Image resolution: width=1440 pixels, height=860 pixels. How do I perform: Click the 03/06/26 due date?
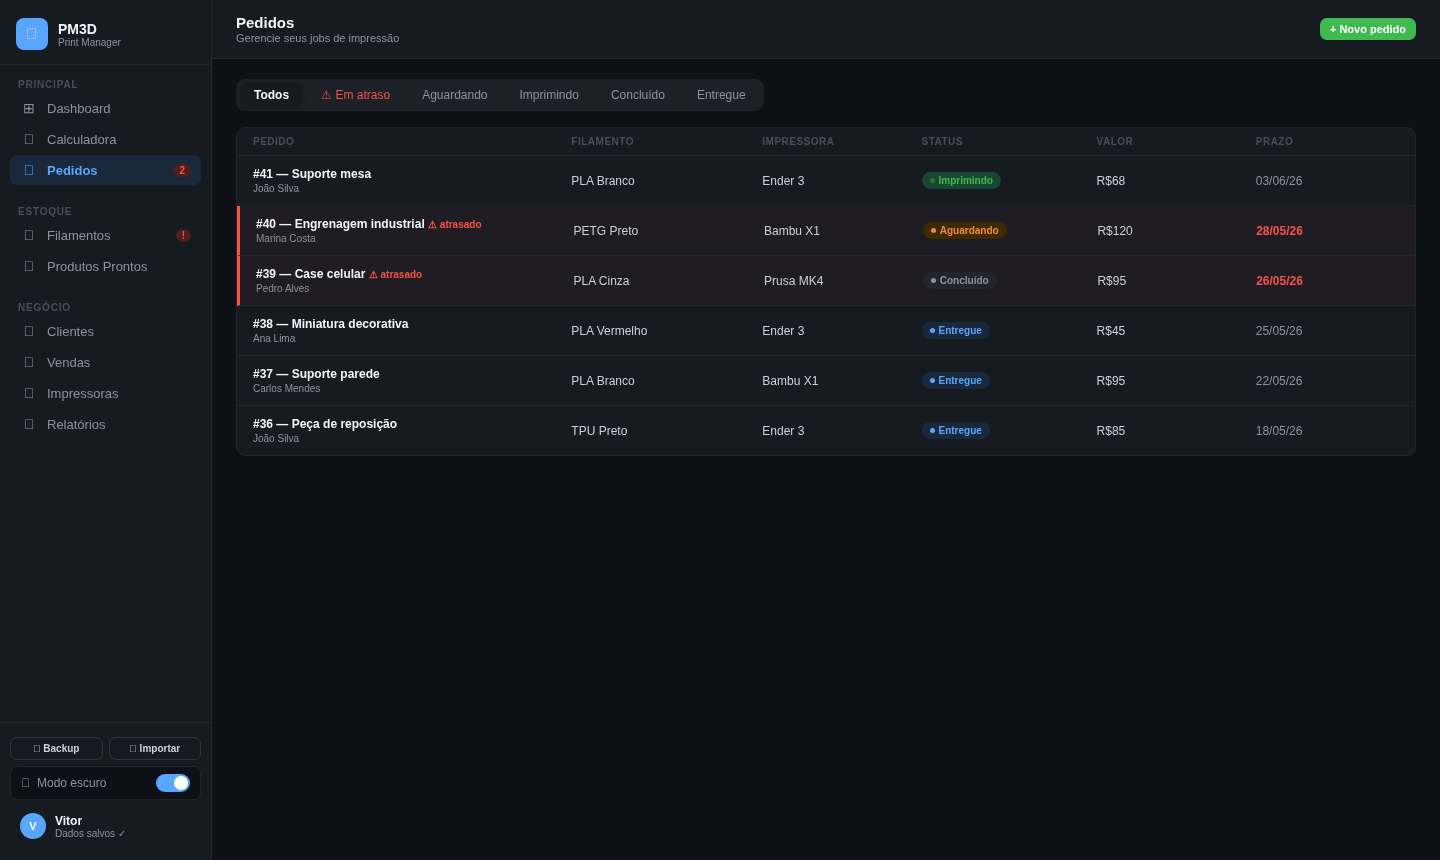click(1279, 181)
